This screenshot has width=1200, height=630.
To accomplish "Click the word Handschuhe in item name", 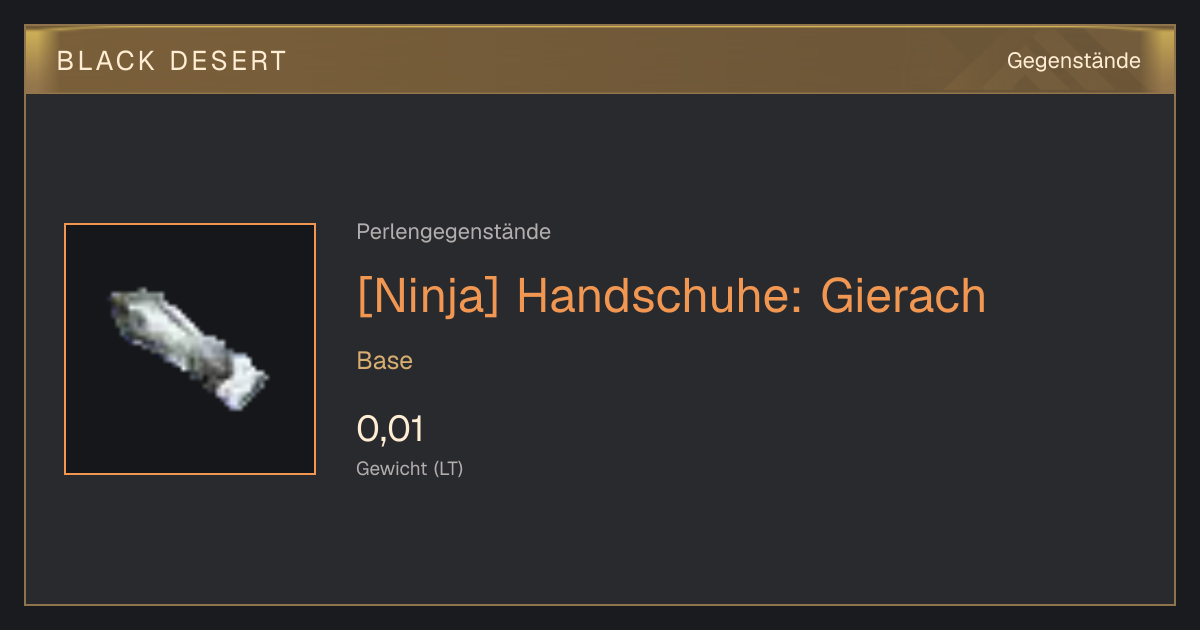I will click(x=660, y=296).
